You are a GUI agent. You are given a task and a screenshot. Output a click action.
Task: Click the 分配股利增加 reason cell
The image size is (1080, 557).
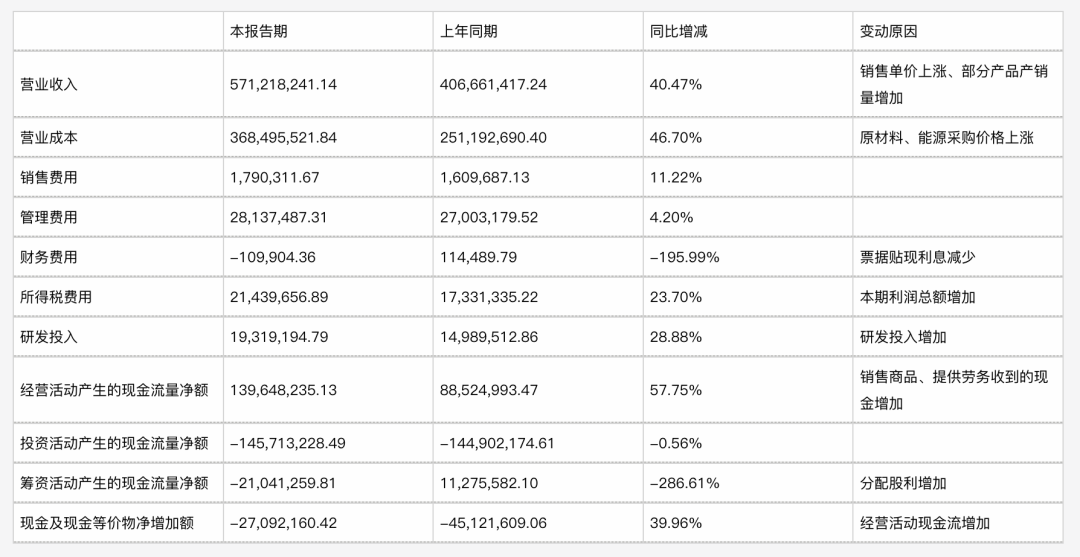(903, 483)
